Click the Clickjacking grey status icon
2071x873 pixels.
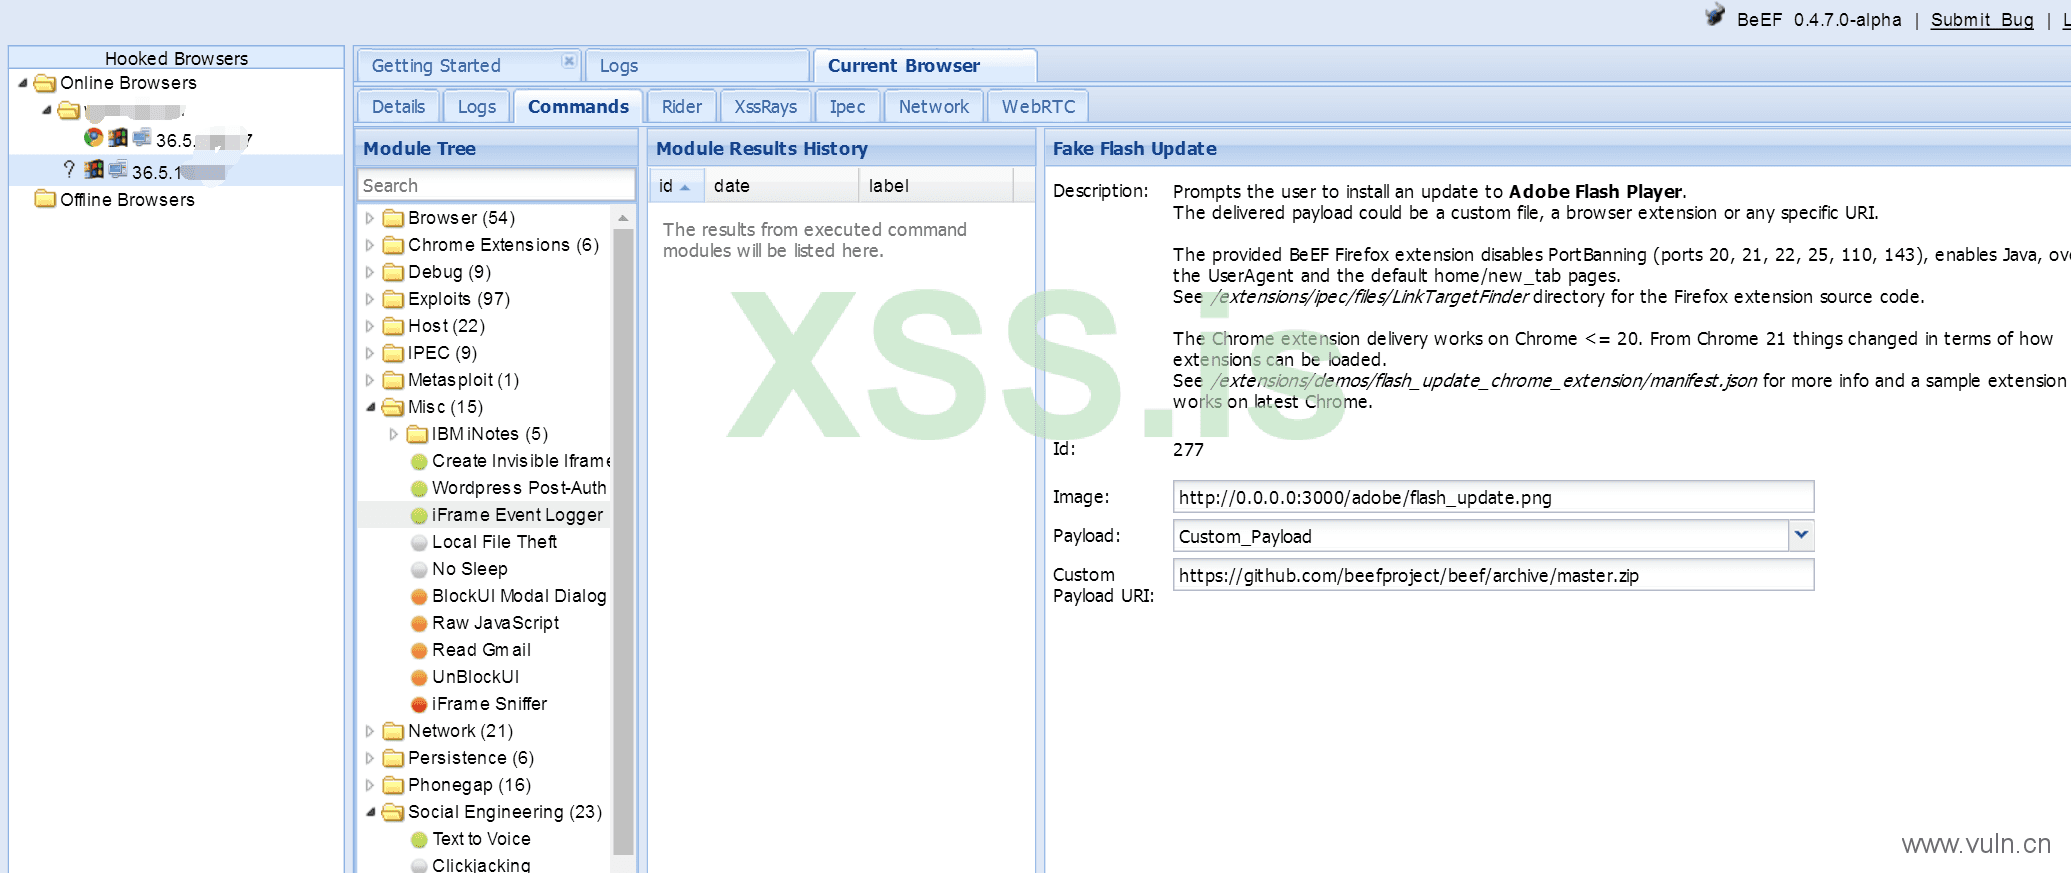(x=419, y=866)
